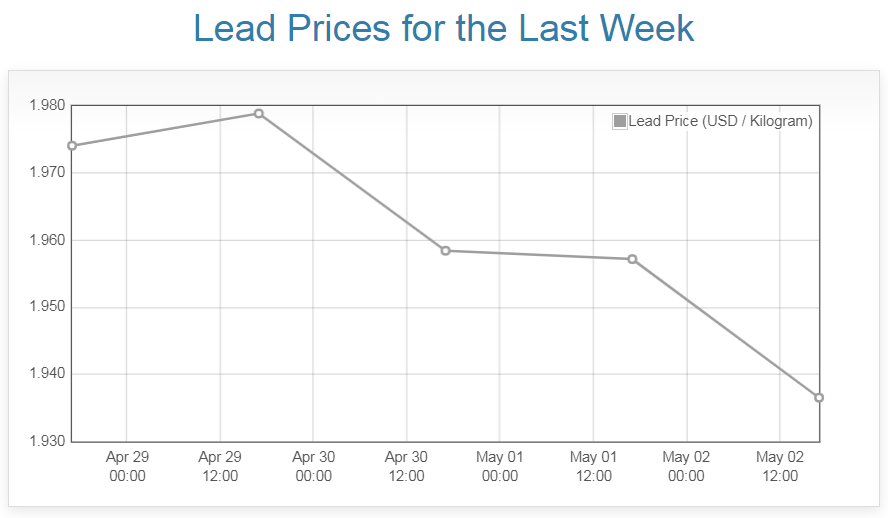Click the "May 02 00:00" x-axis label
888x518 pixels.
click(687, 466)
